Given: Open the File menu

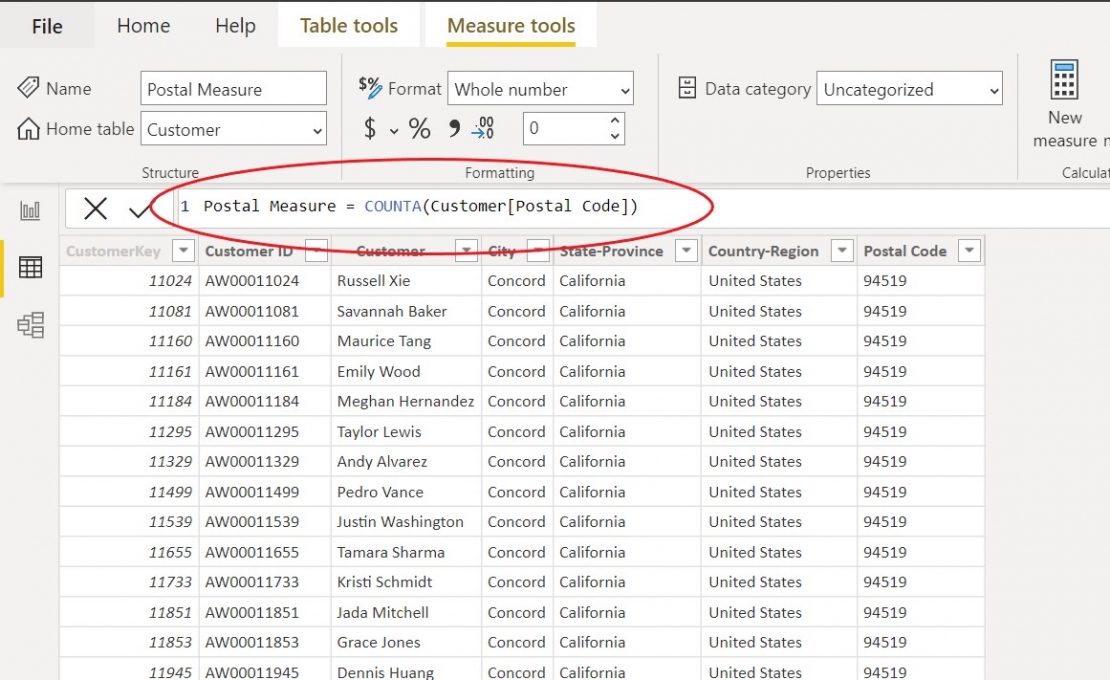Looking at the screenshot, I should tap(47, 26).
